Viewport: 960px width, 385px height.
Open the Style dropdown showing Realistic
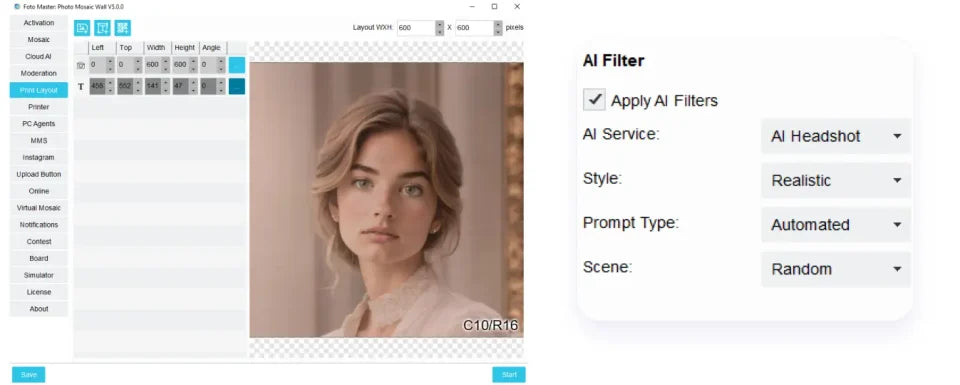836,180
